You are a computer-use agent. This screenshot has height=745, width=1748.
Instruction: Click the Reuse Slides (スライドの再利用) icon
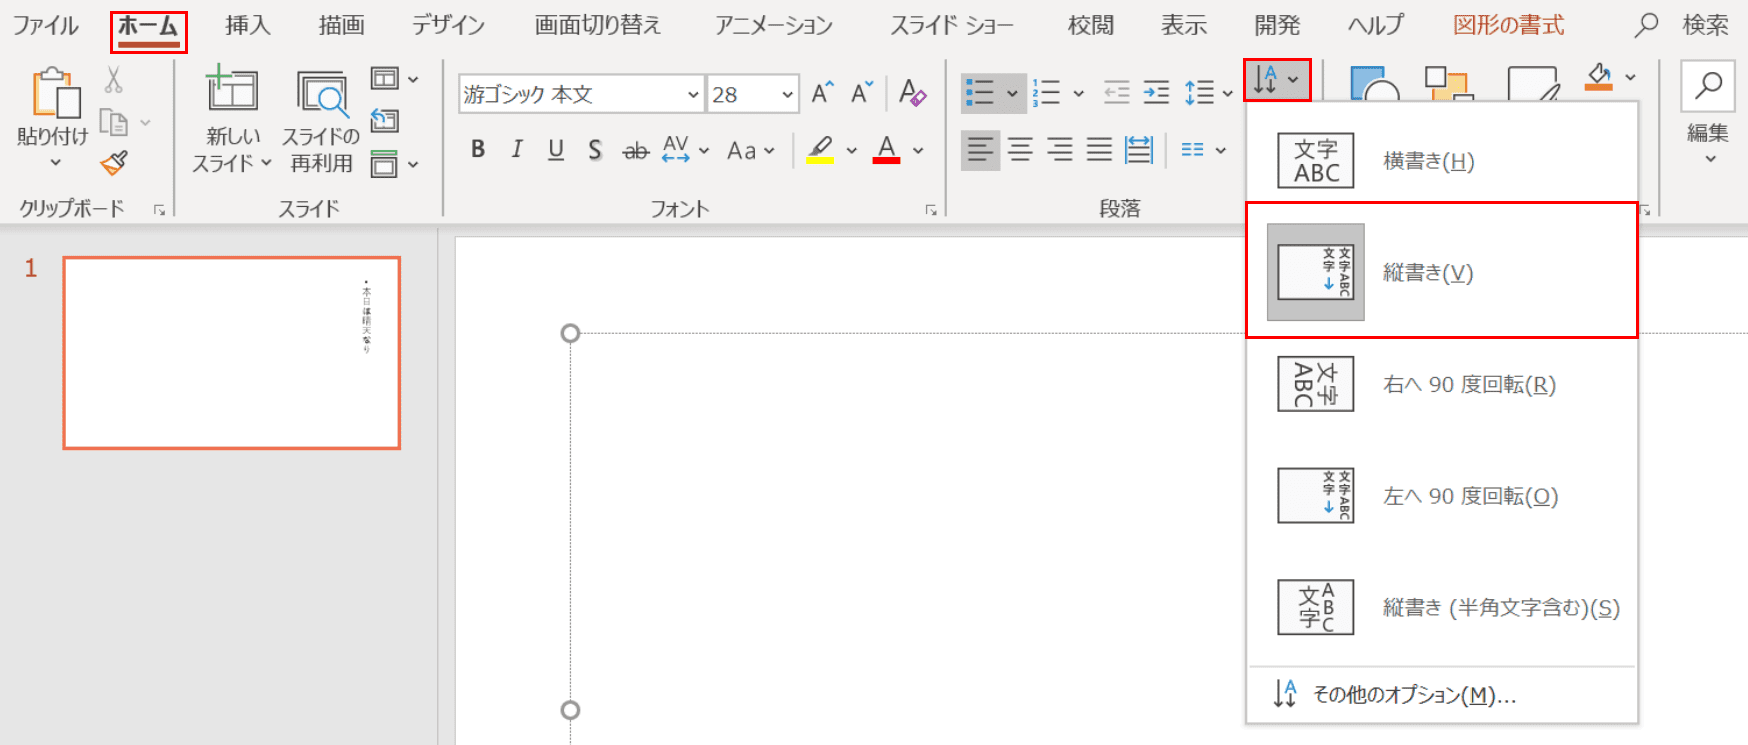point(322,93)
